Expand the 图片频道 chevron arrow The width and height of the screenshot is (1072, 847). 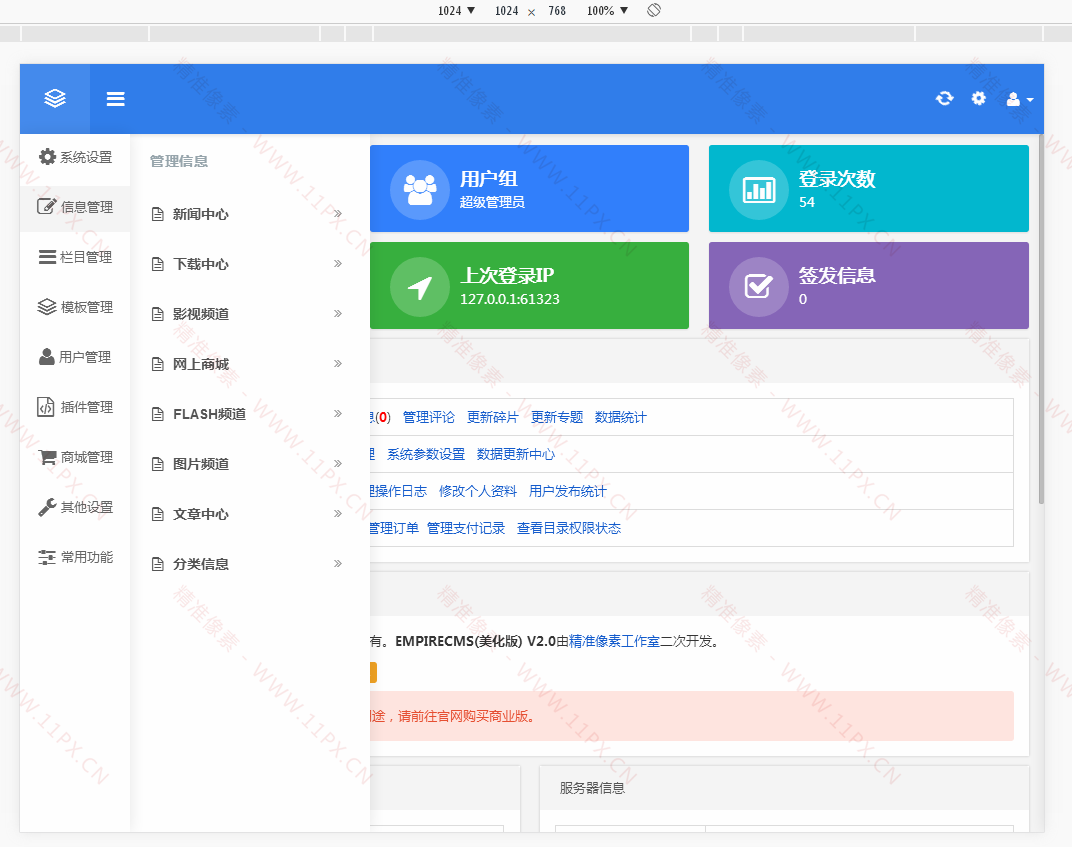[x=338, y=463]
